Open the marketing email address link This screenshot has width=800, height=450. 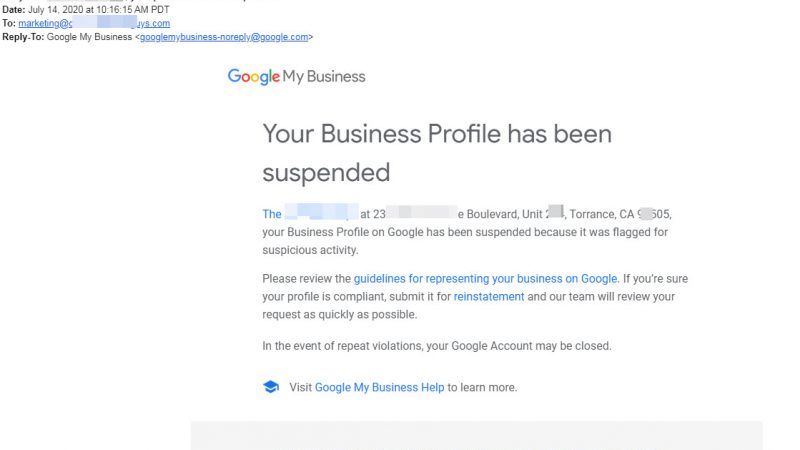[x=94, y=23]
